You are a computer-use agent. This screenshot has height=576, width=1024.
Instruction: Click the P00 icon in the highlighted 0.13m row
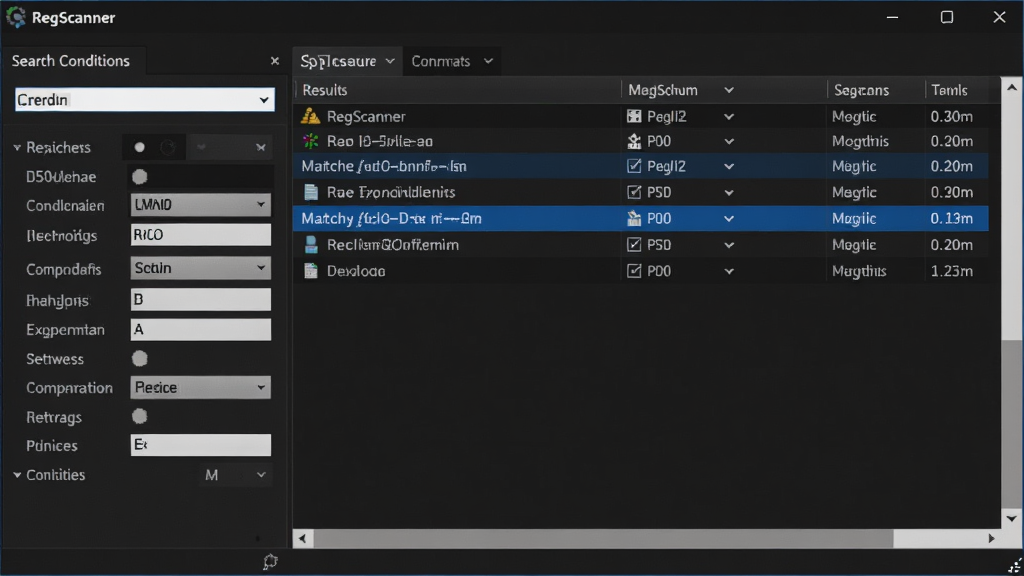pyautogui.click(x=633, y=219)
